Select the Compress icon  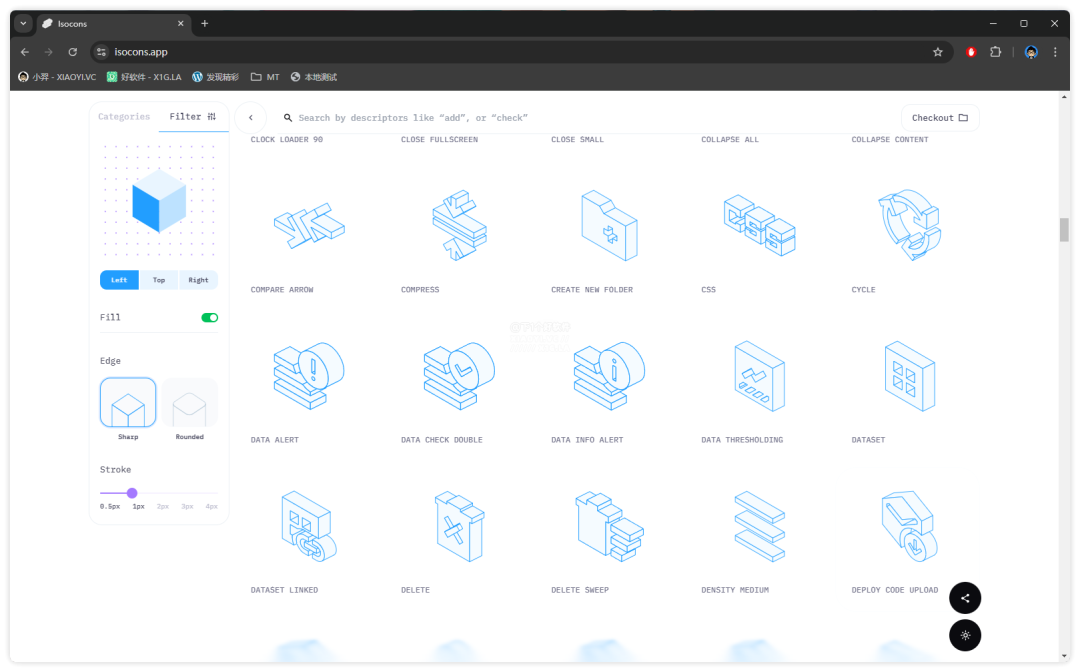coord(459,225)
